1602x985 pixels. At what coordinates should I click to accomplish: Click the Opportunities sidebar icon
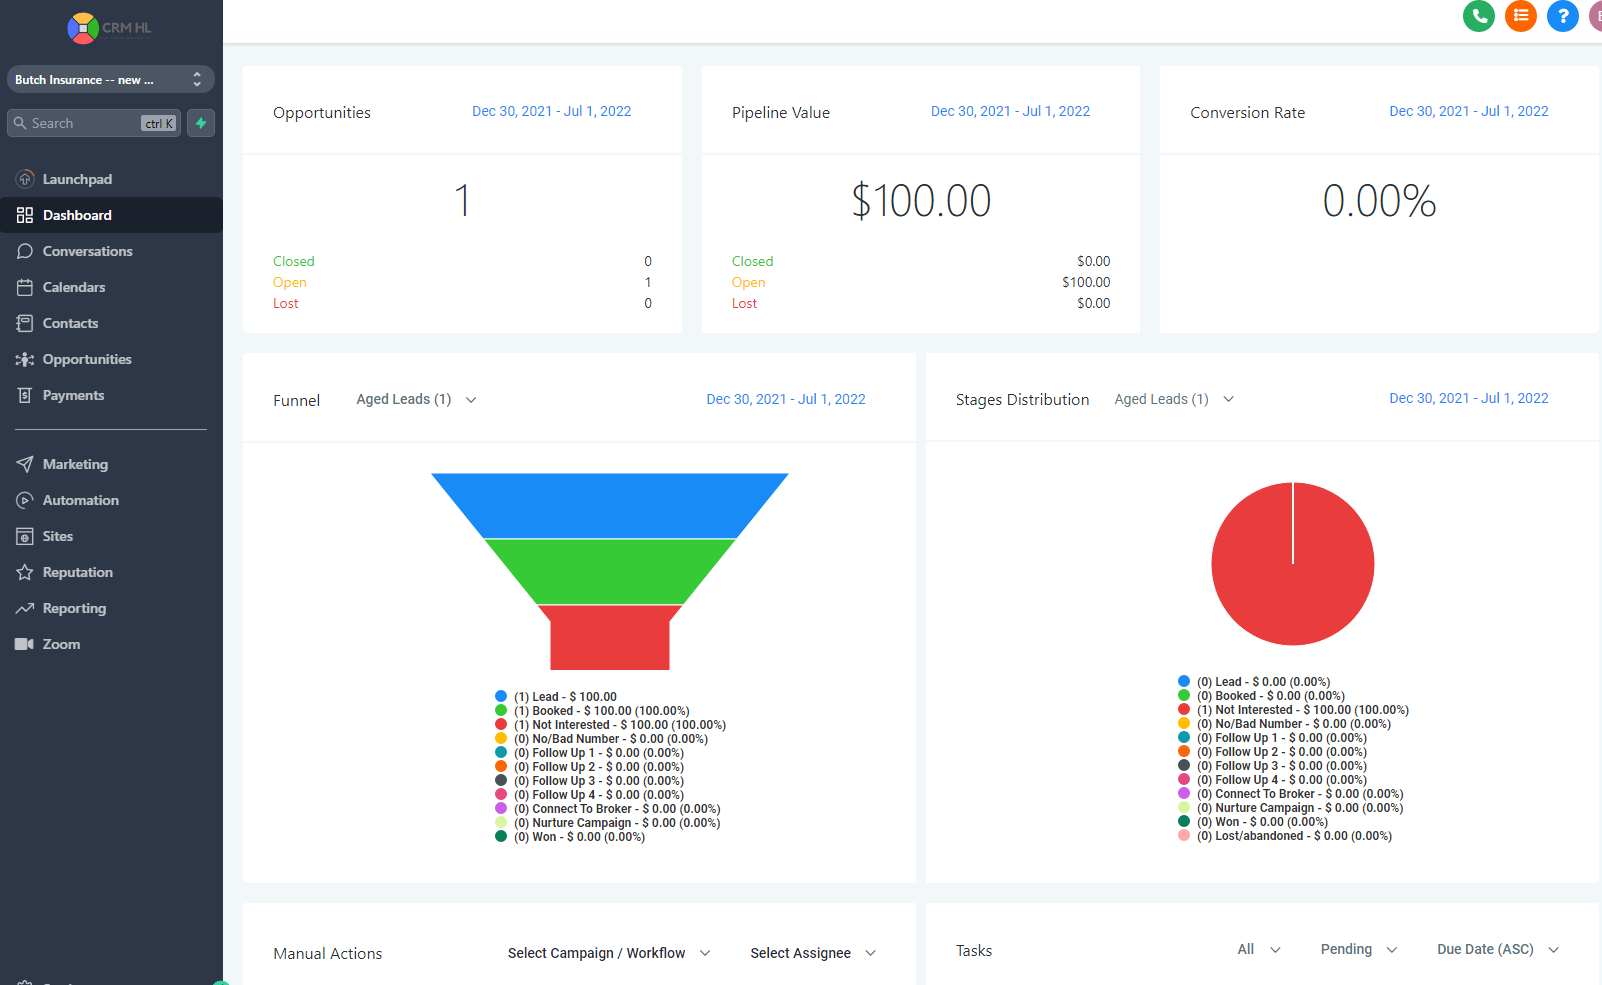[24, 358]
